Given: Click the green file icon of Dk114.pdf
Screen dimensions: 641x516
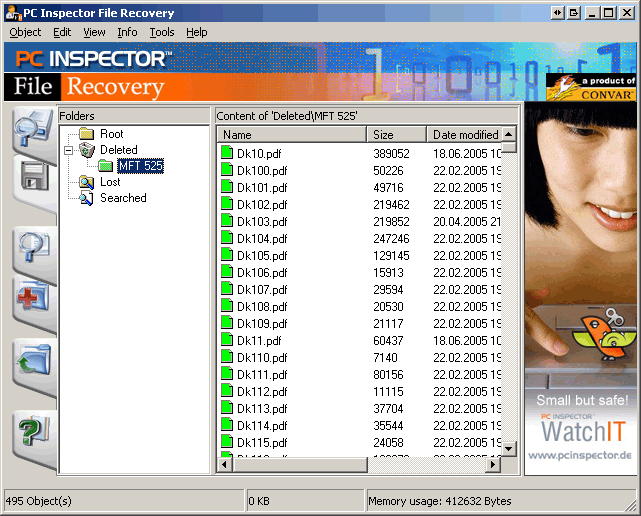Looking at the screenshot, I should point(227,424).
